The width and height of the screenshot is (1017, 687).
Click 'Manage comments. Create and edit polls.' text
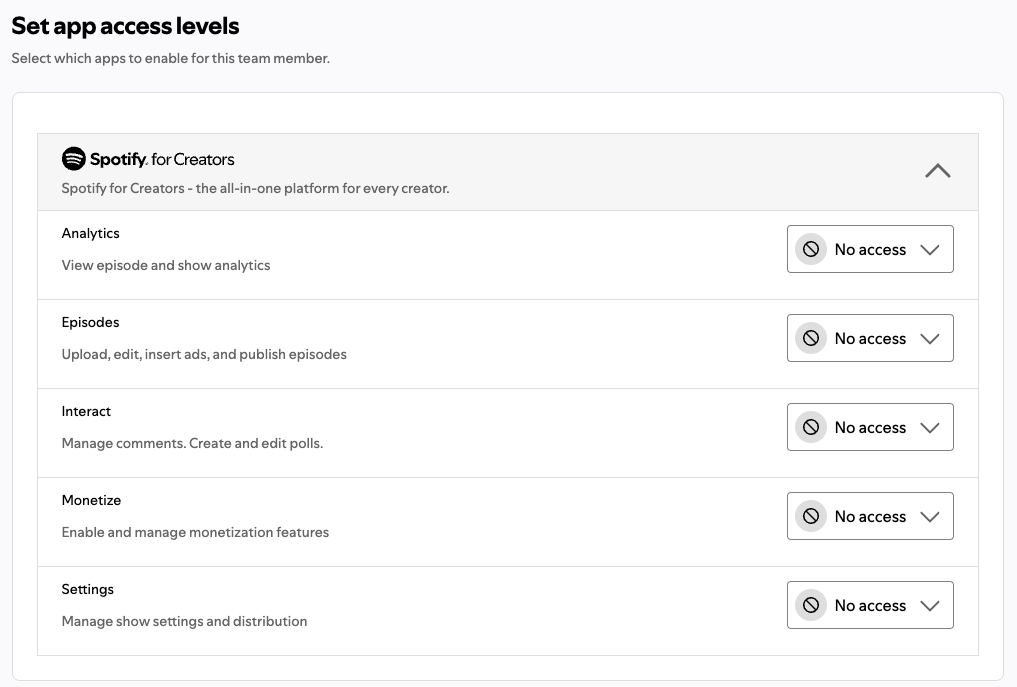(192, 443)
